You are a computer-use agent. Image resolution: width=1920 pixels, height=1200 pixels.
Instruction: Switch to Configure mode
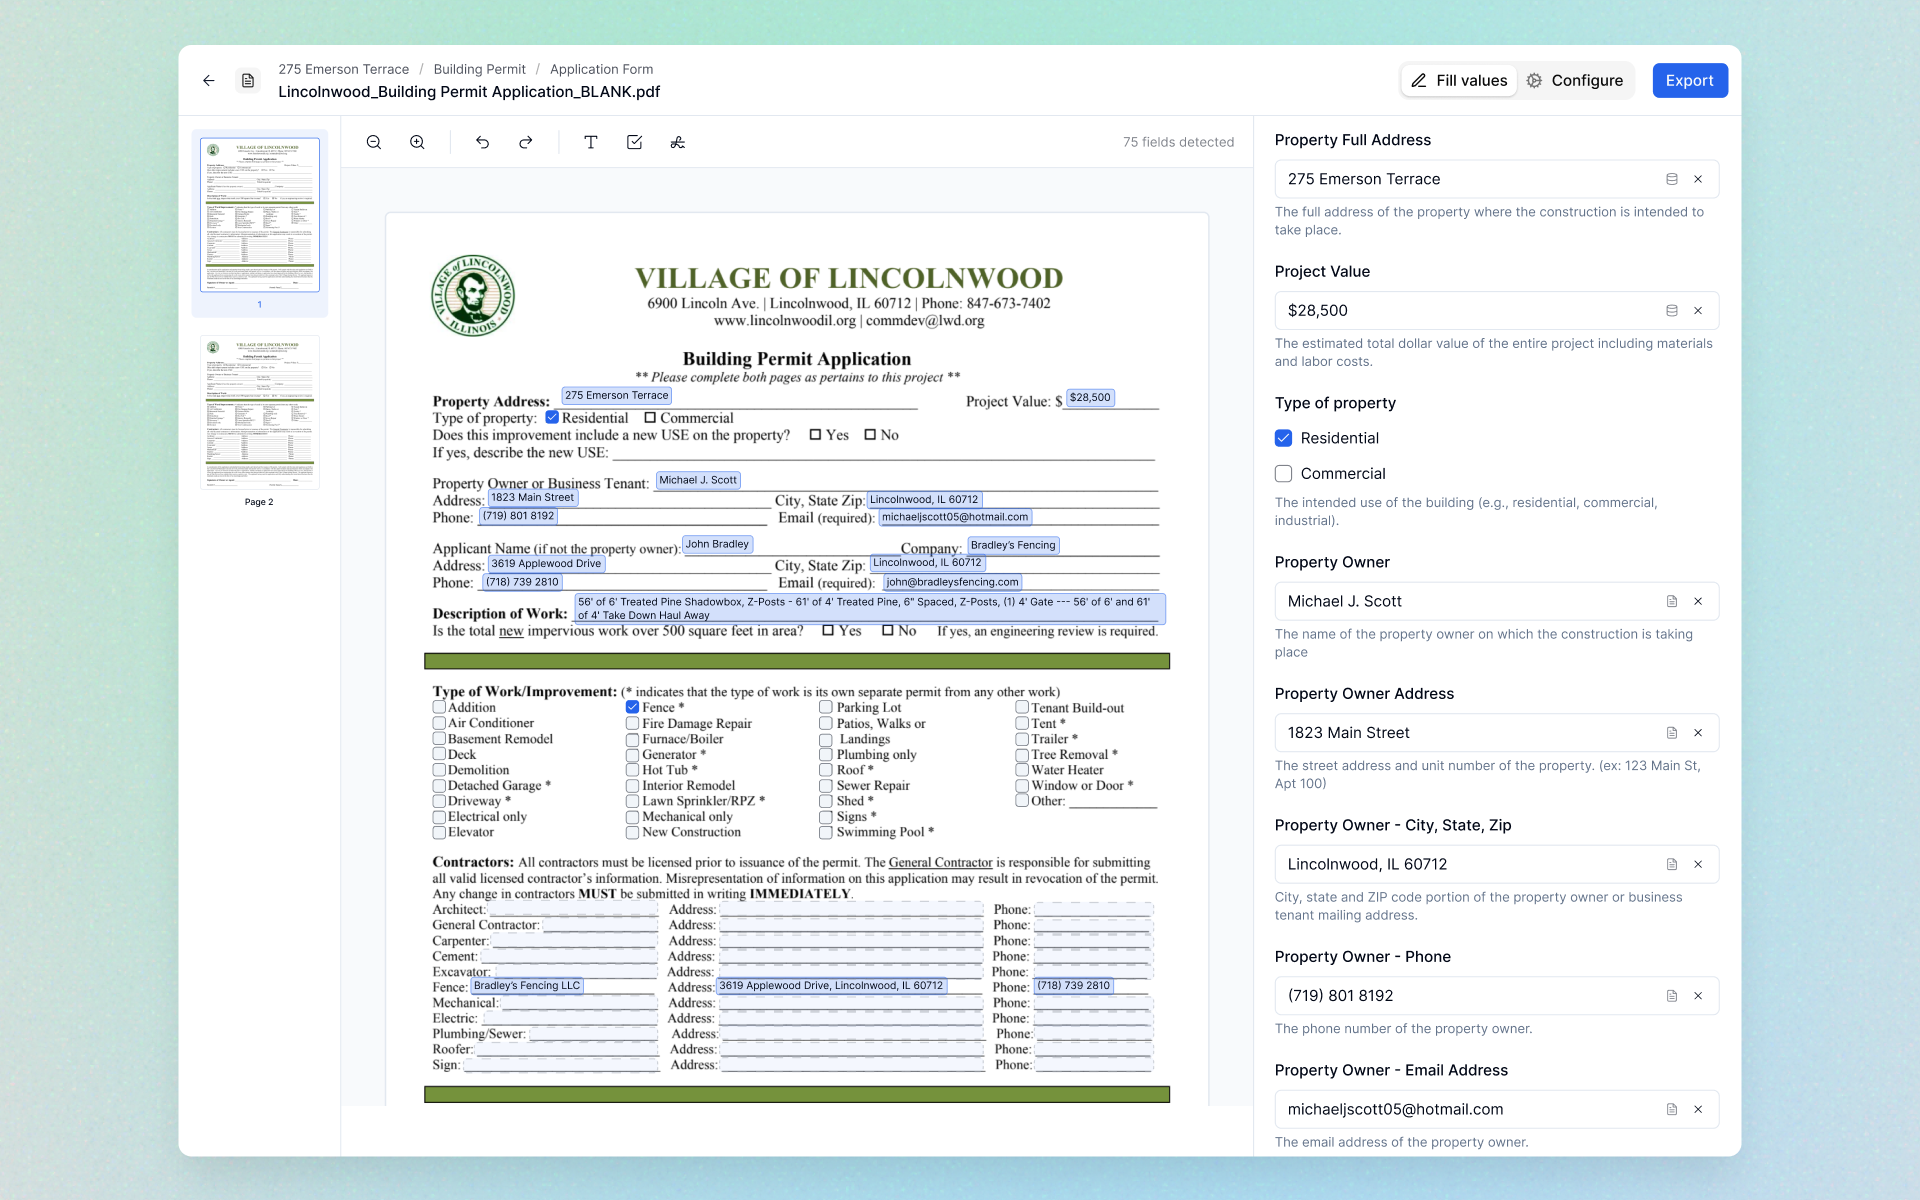click(1575, 81)
